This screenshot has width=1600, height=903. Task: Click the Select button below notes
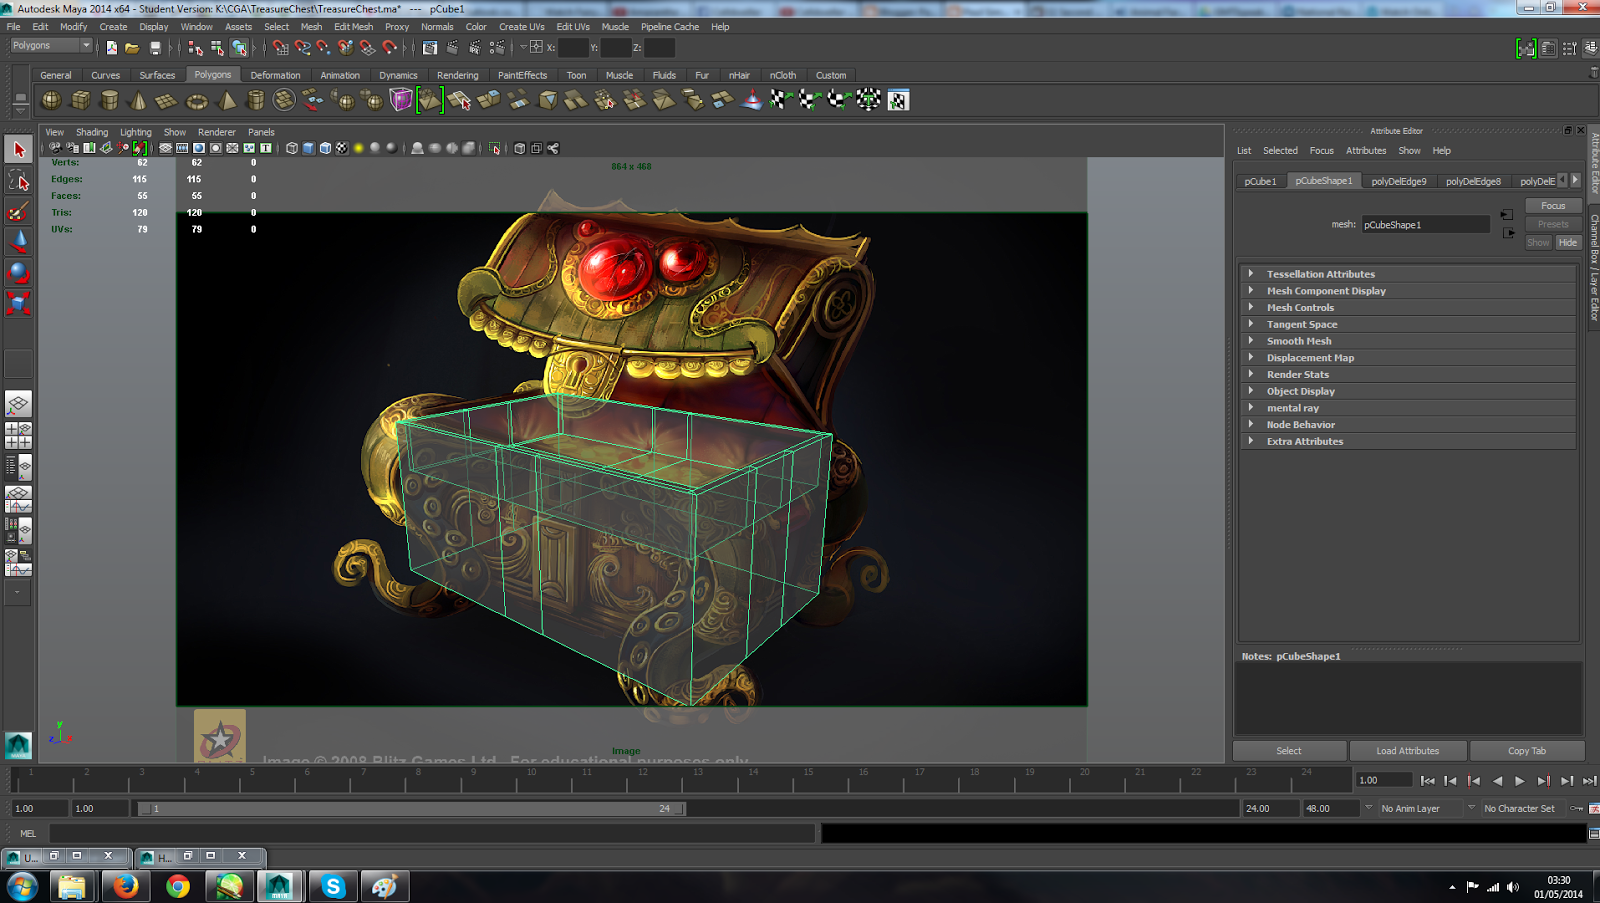1289,751
